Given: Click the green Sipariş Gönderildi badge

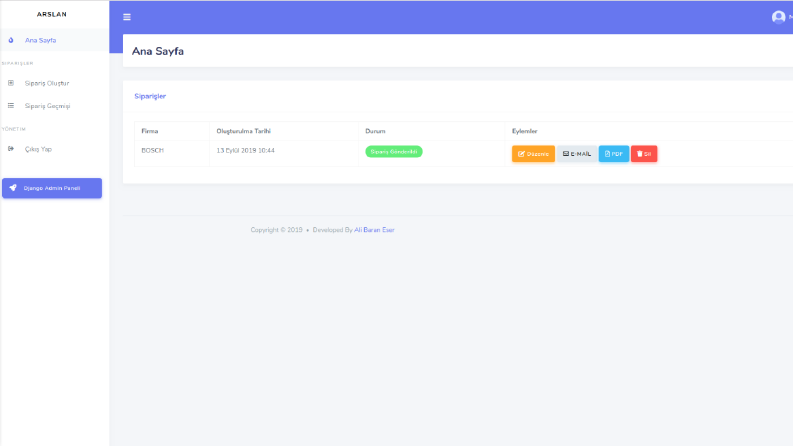Looking at the screenshot, I should (x=394, y=152).
